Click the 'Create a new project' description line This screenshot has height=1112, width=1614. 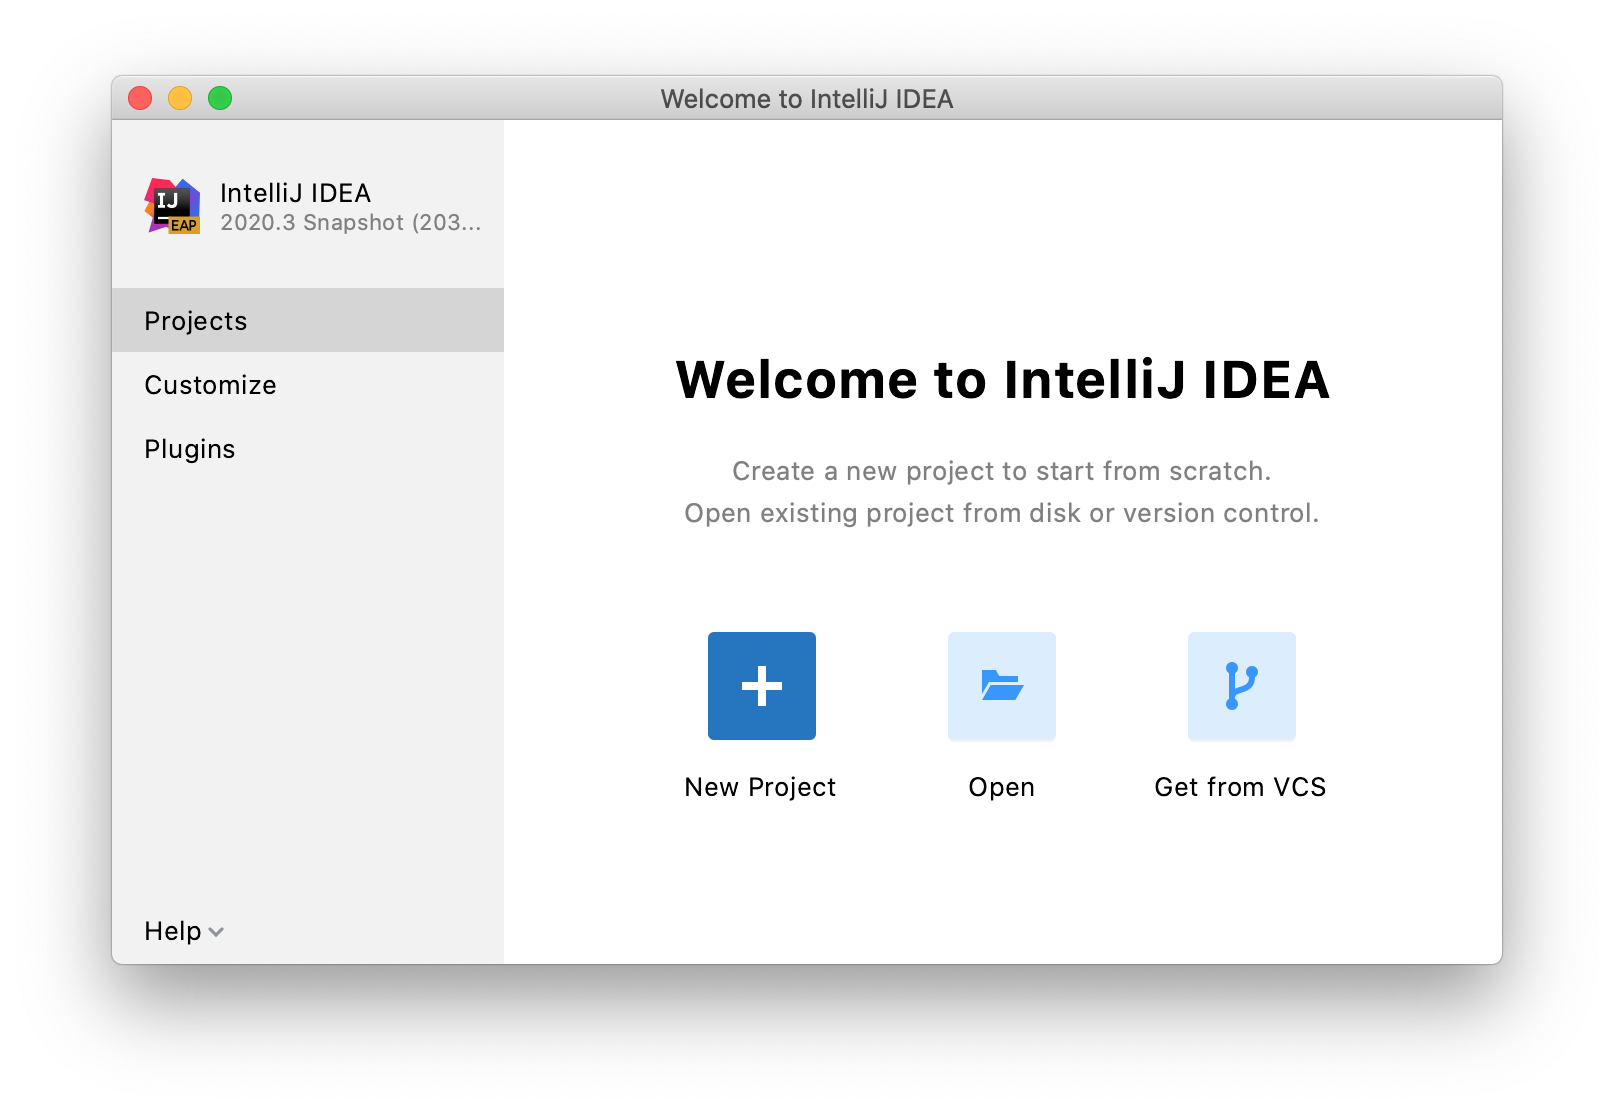[1001, 471]
